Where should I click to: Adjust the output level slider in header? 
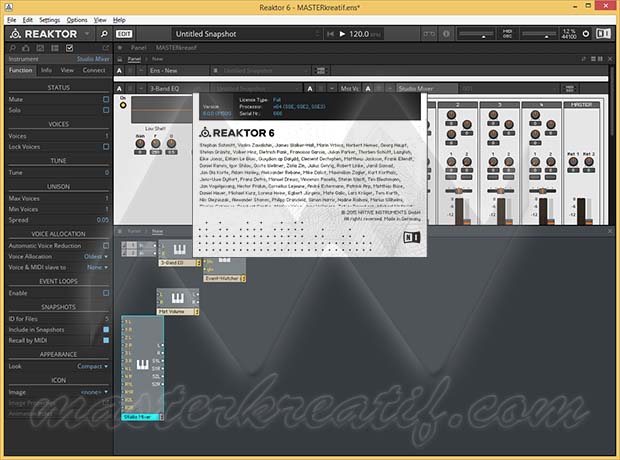(x=539, y=34)
